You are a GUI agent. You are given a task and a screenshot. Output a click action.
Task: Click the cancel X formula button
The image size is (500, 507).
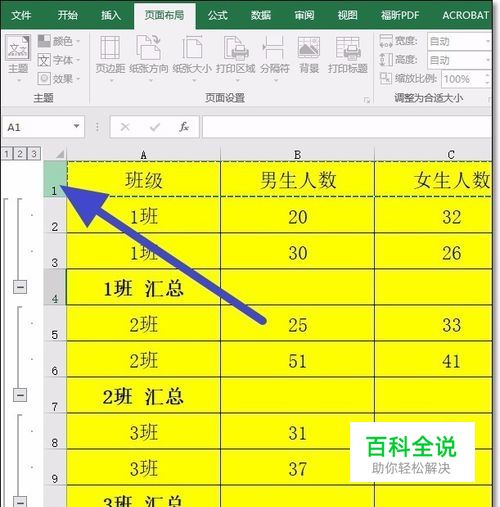(125, 127)
